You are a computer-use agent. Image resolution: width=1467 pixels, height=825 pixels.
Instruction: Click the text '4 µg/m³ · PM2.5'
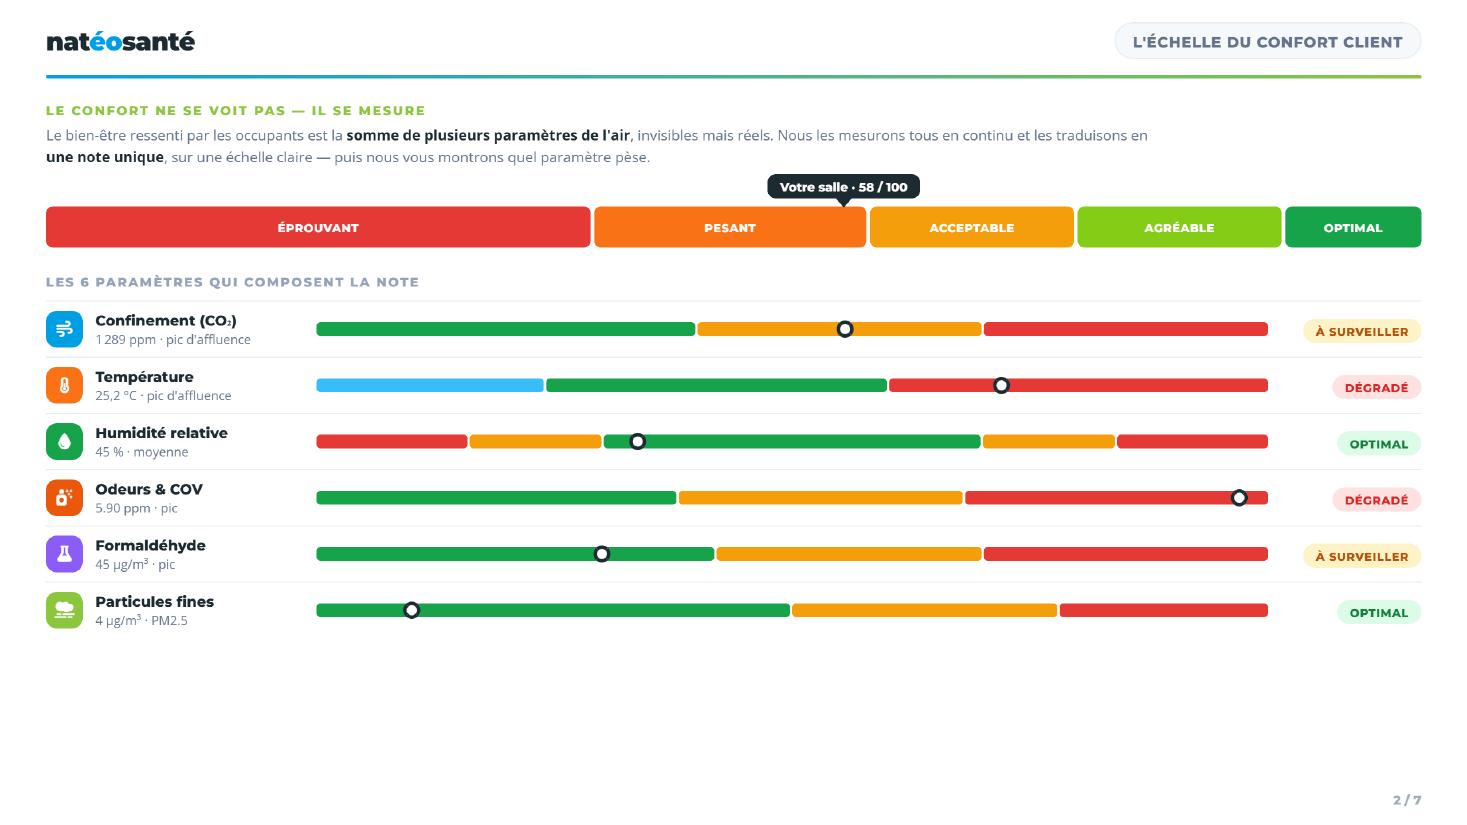point(141,620)
